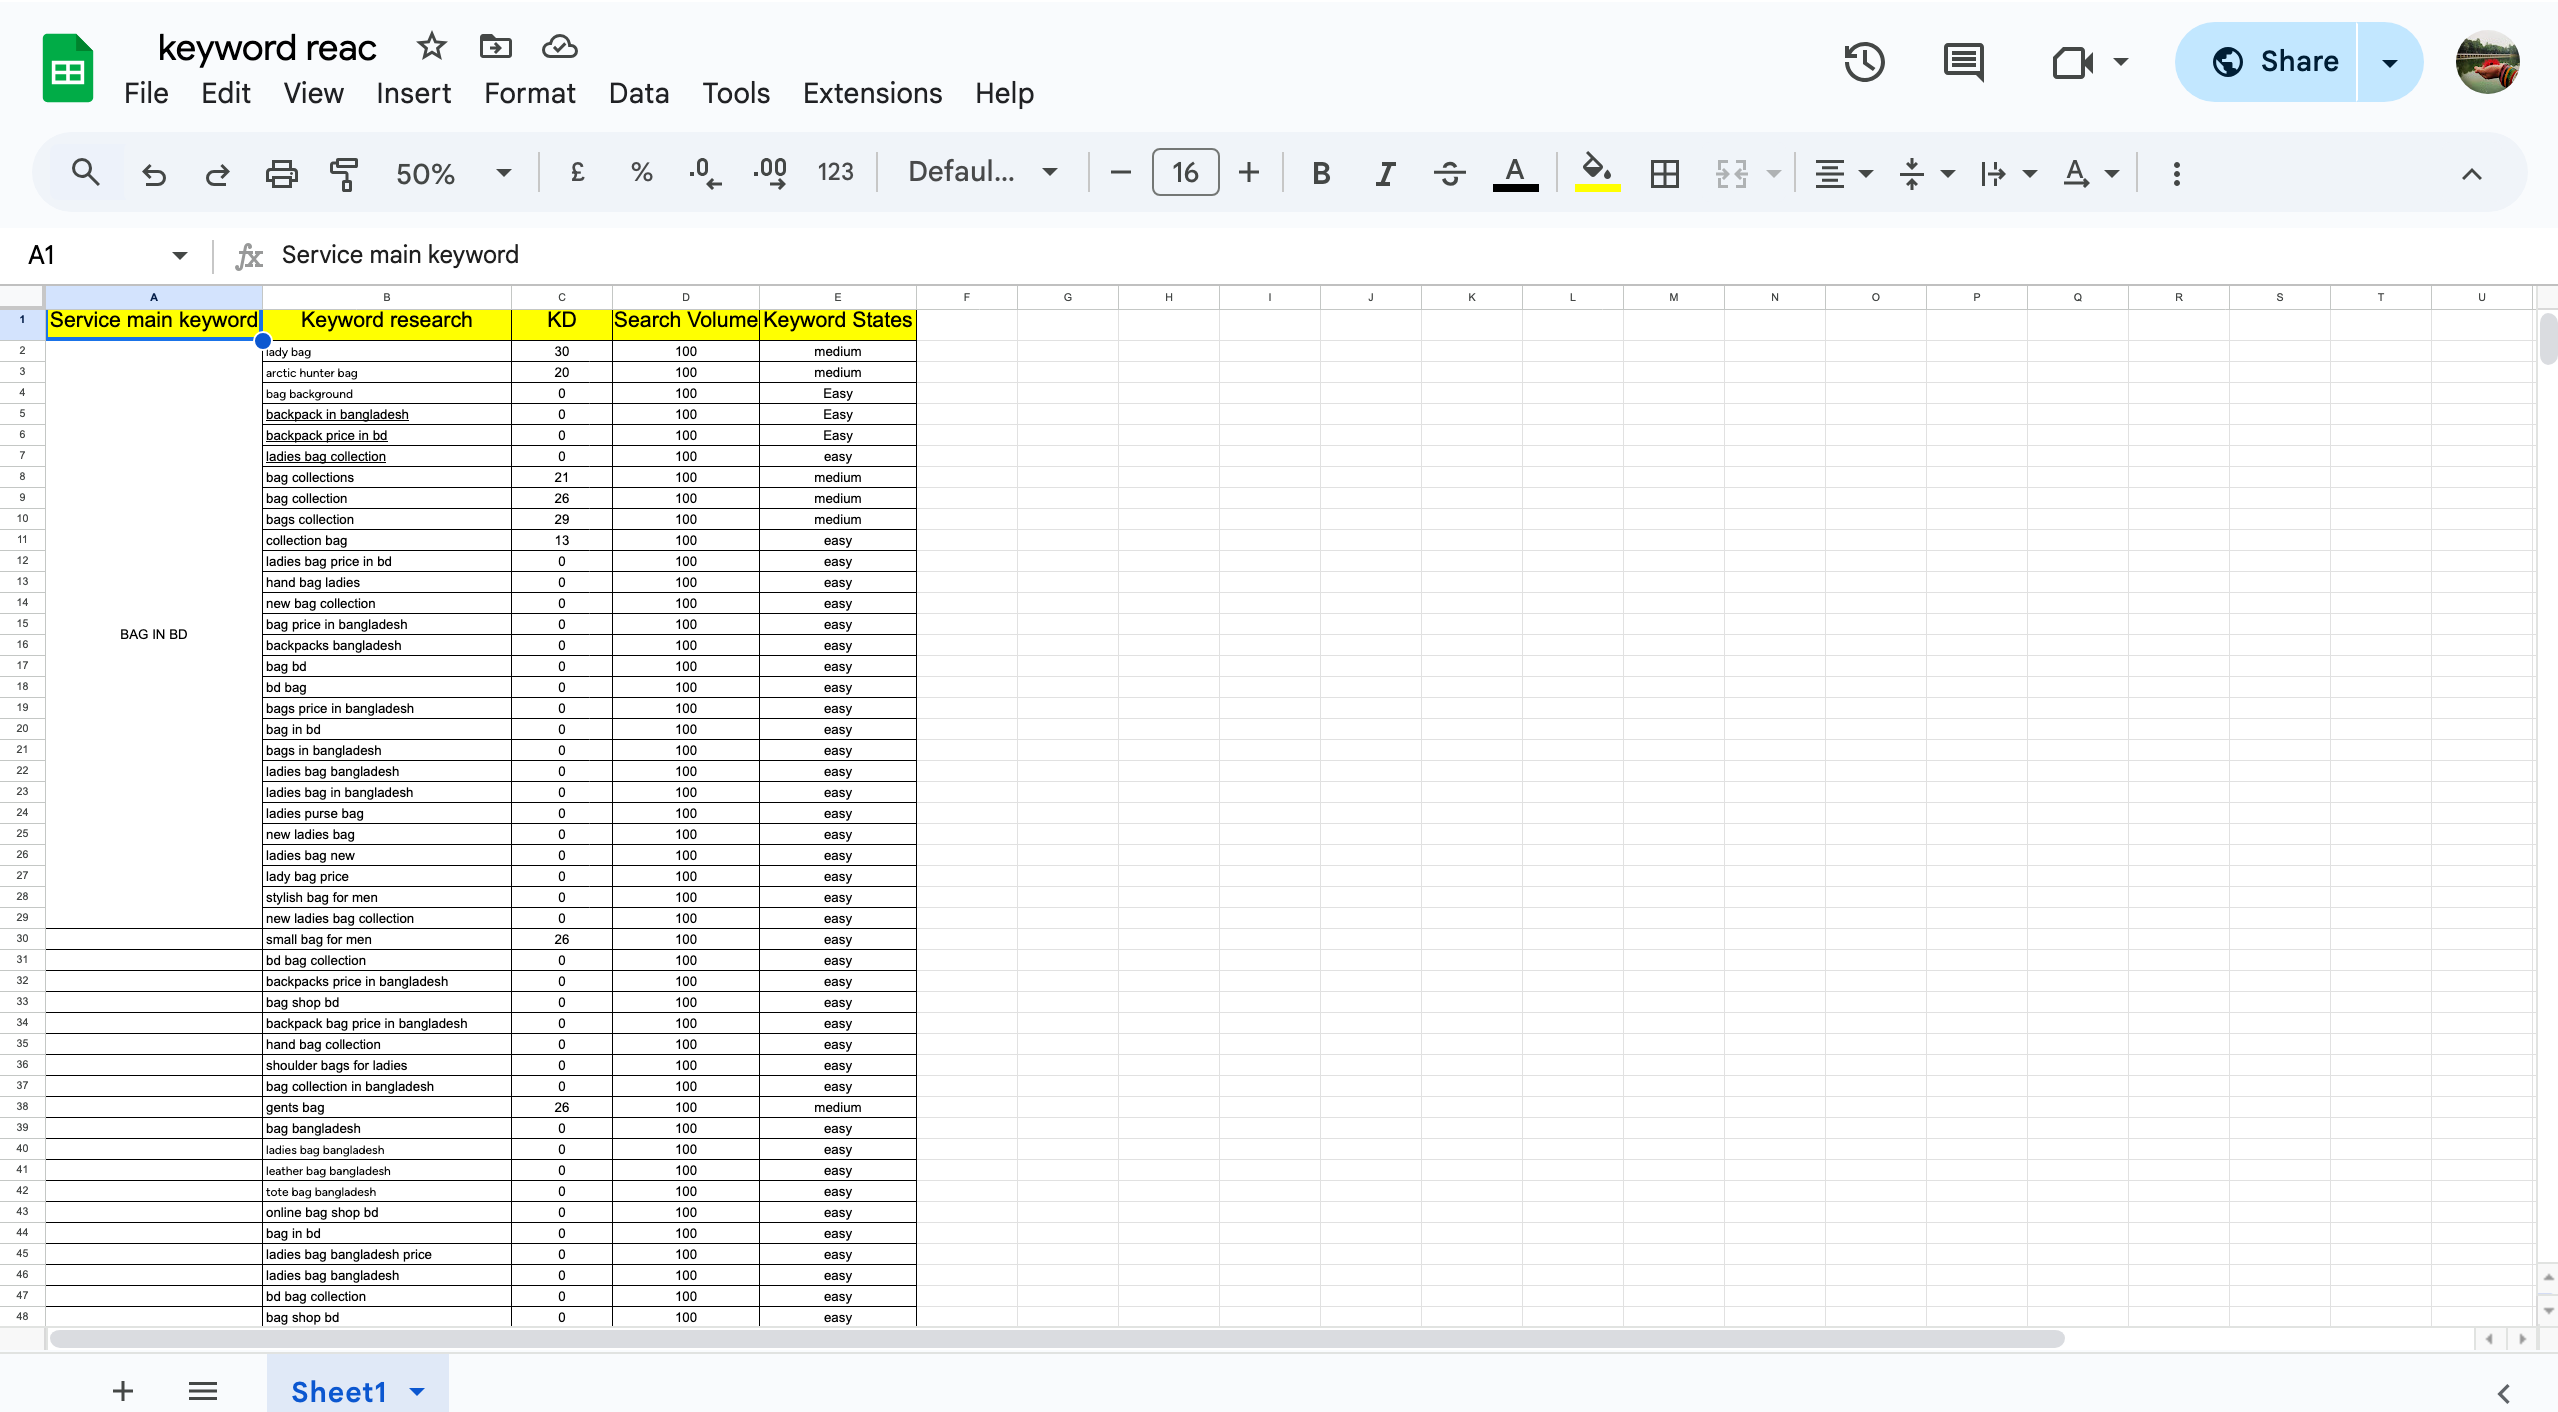Apply strikethrough formatting
This screenshot has height=1412, width=2558.
tap(1449, 172)
